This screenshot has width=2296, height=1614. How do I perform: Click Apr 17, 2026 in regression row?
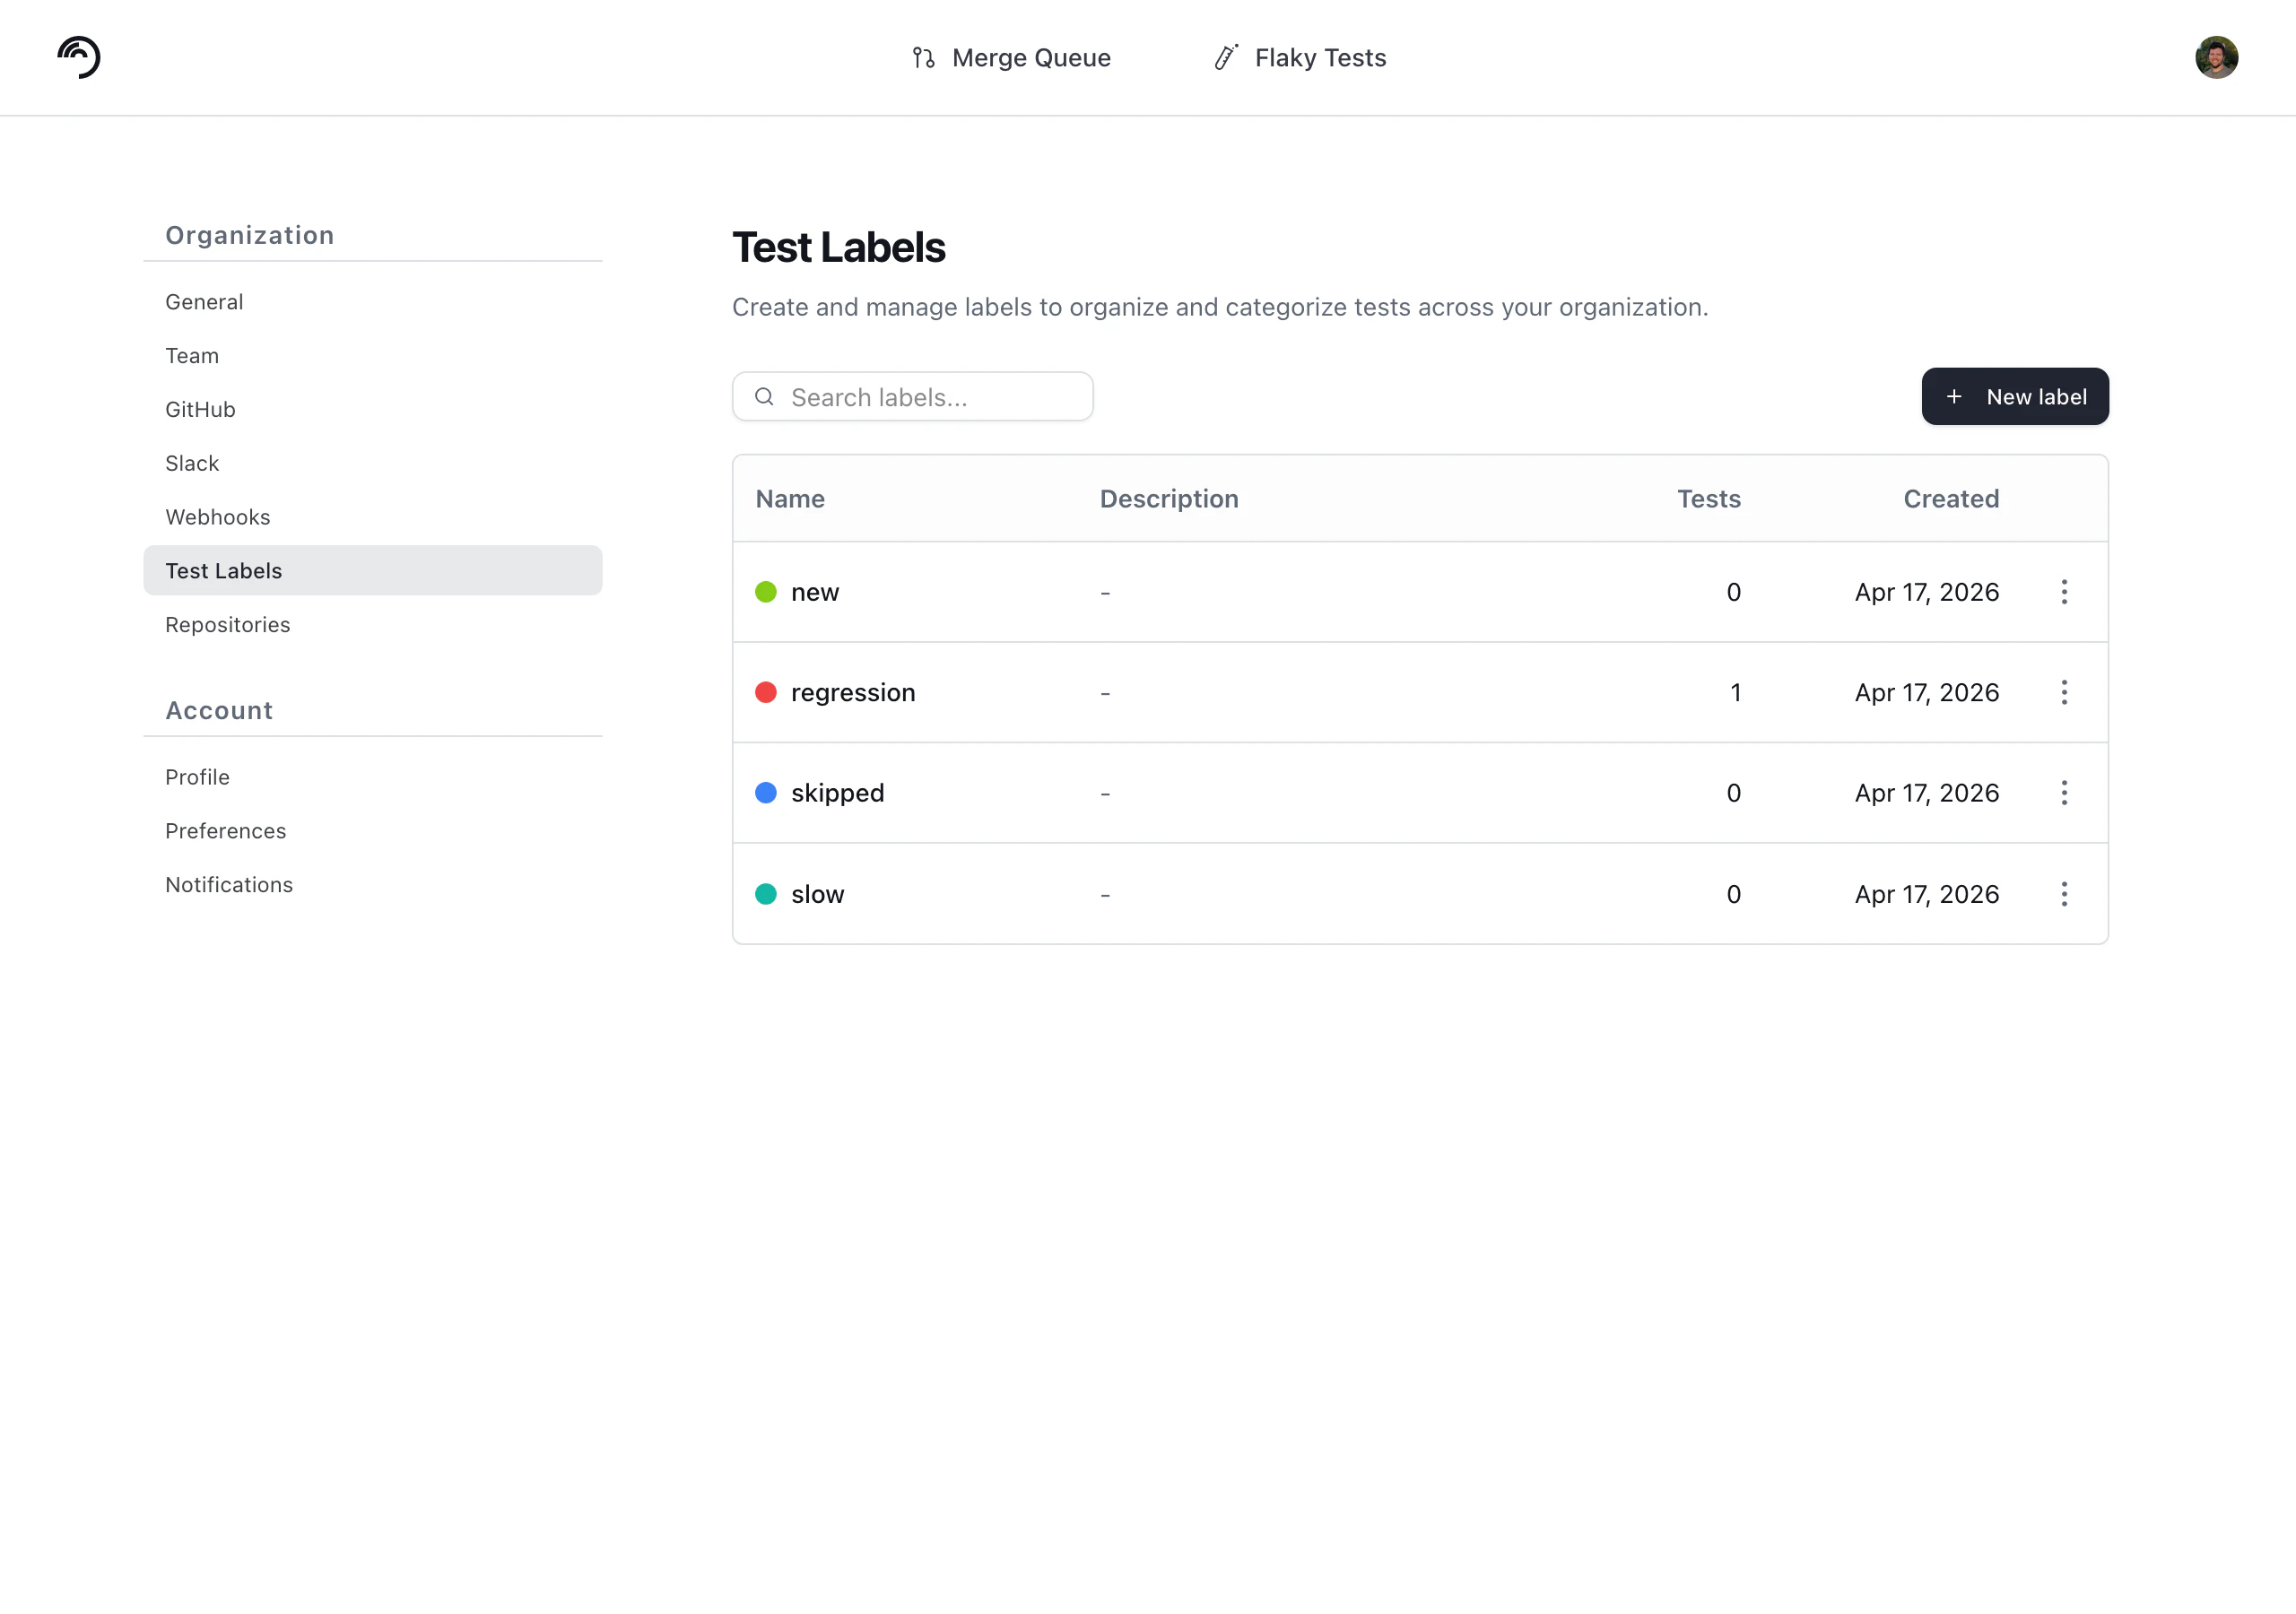point(1927,692)
